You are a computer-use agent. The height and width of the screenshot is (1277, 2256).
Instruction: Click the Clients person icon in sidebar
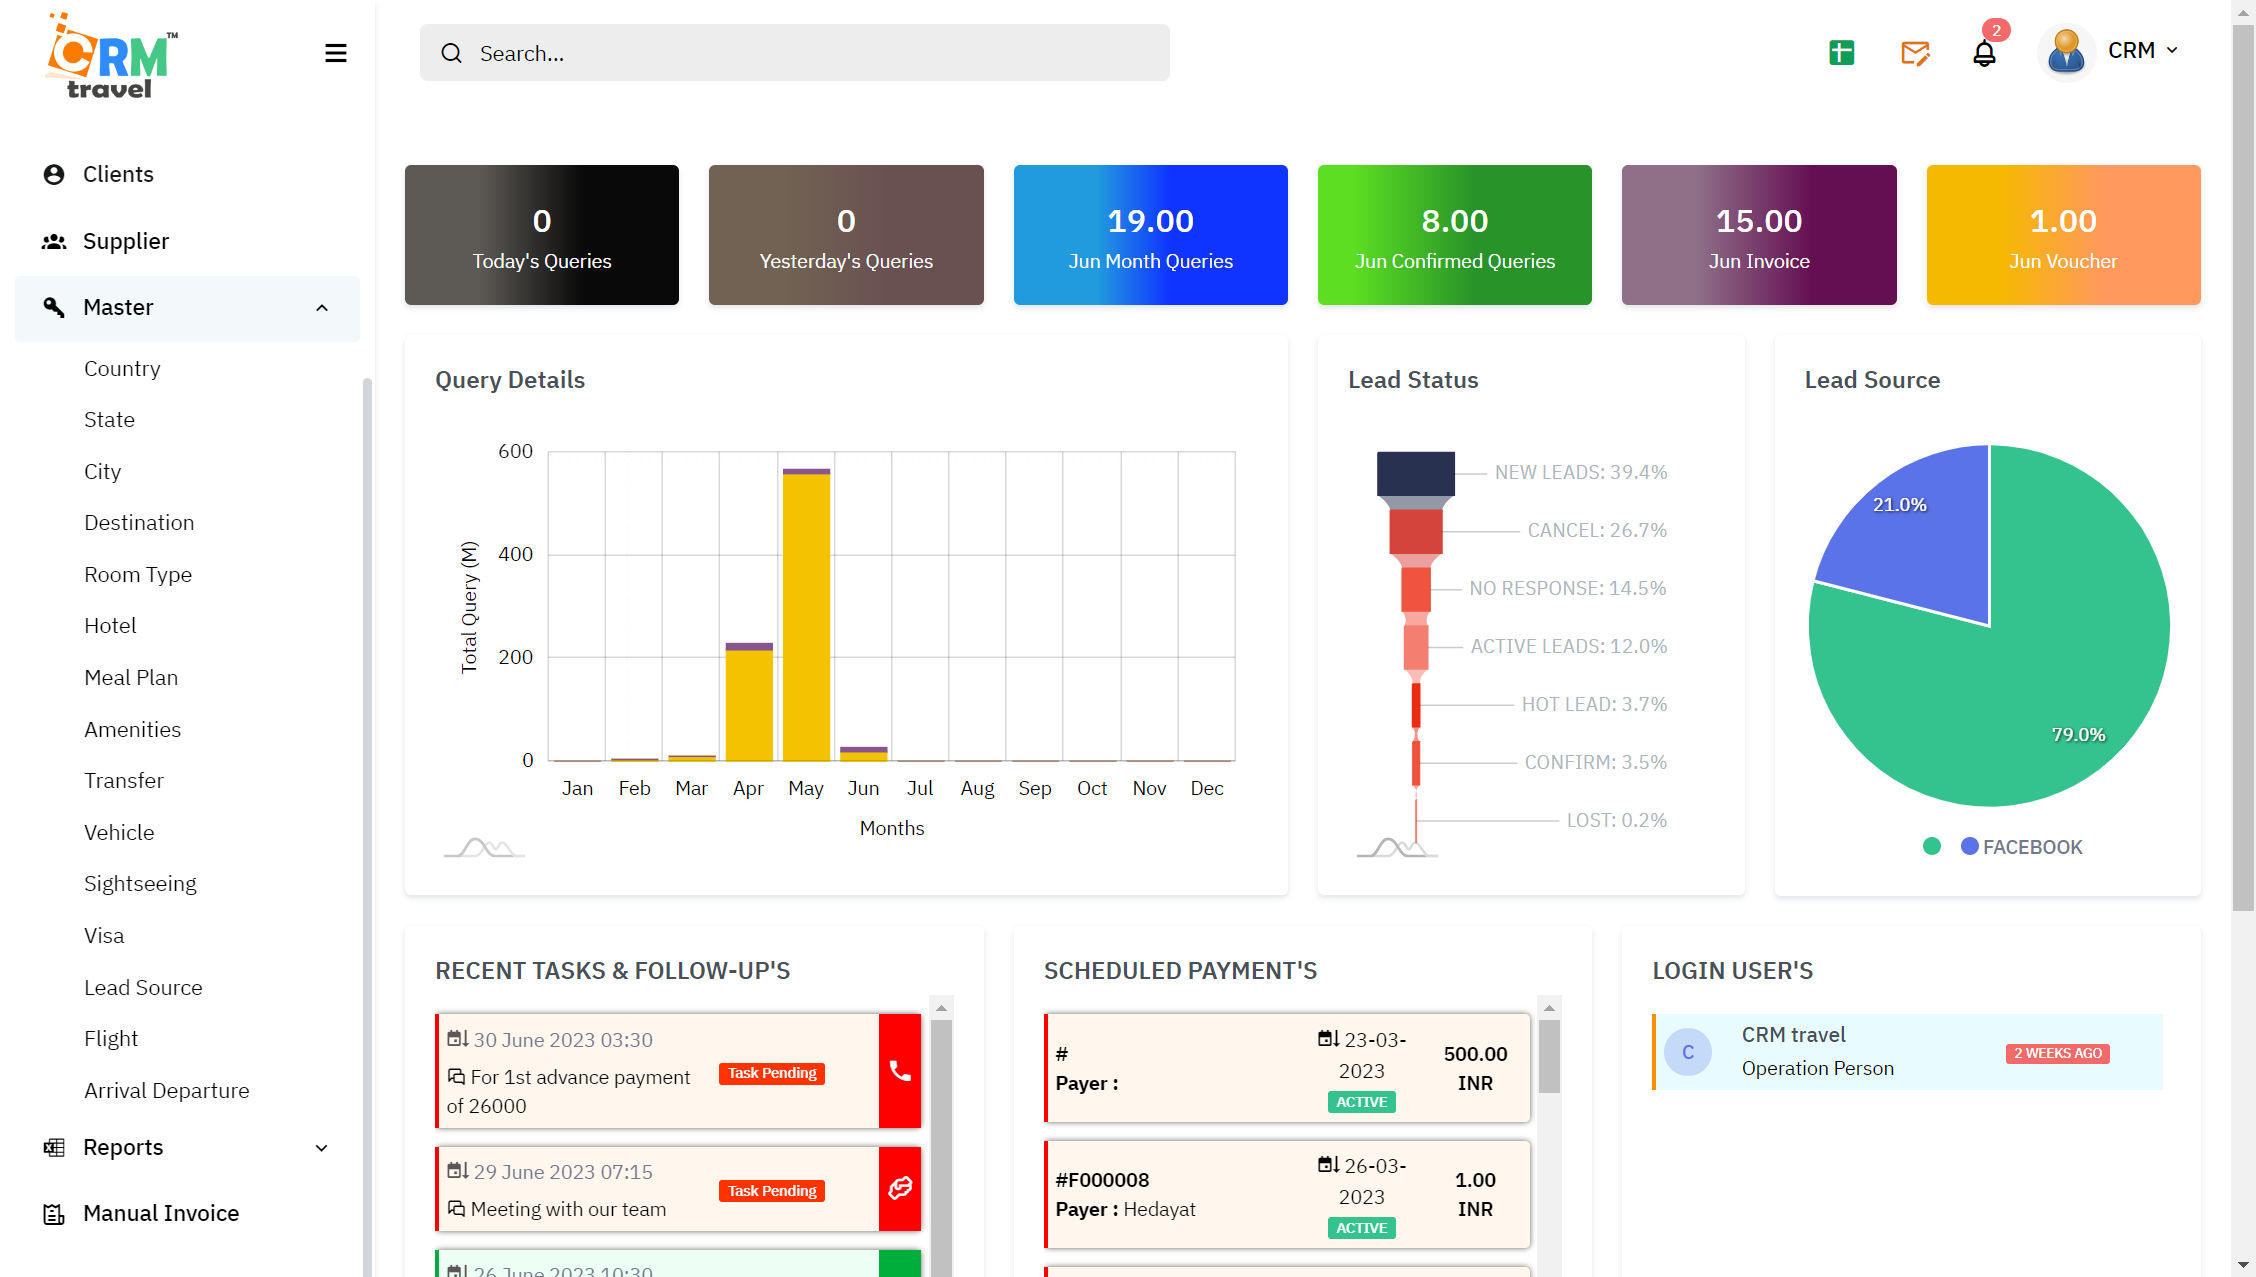point(54,174)
